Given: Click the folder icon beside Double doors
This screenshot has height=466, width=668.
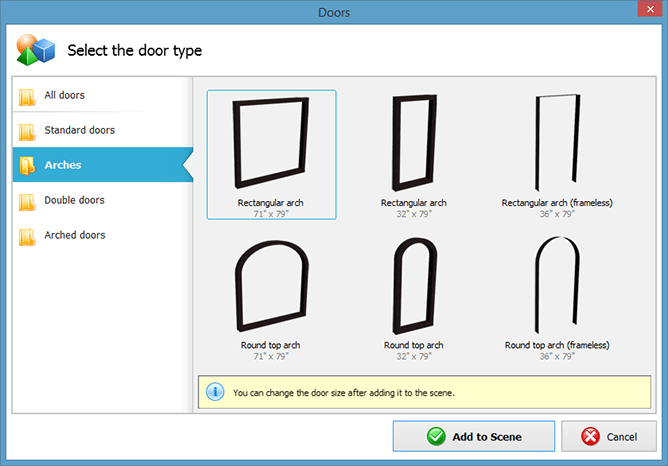Looking at the screenshot, I should (27, 202).
